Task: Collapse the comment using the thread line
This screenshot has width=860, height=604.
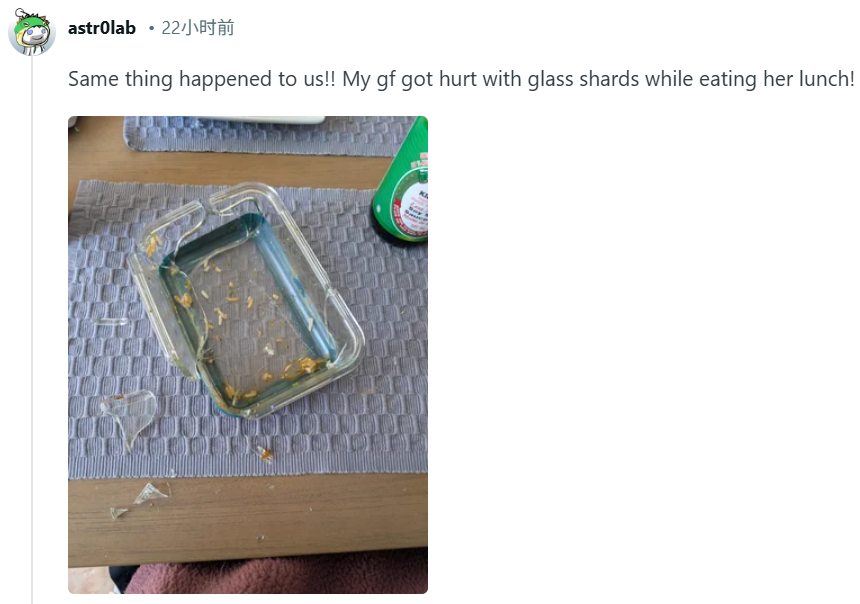Action: point(32,329)
